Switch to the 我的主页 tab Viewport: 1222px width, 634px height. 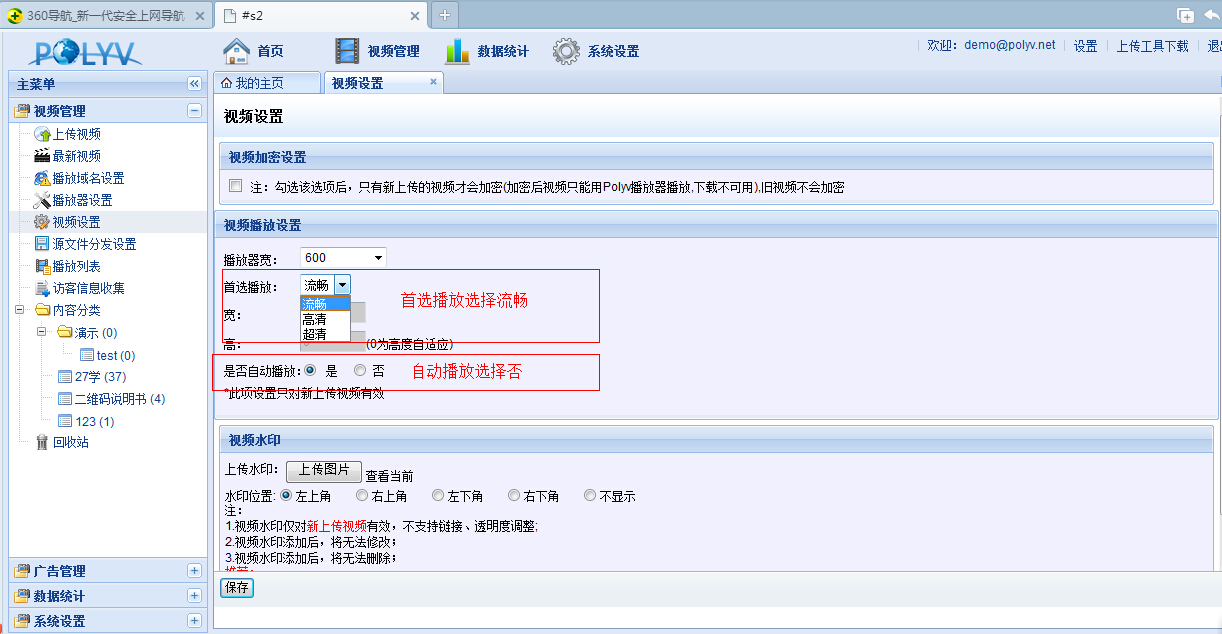tap(266, 83)
